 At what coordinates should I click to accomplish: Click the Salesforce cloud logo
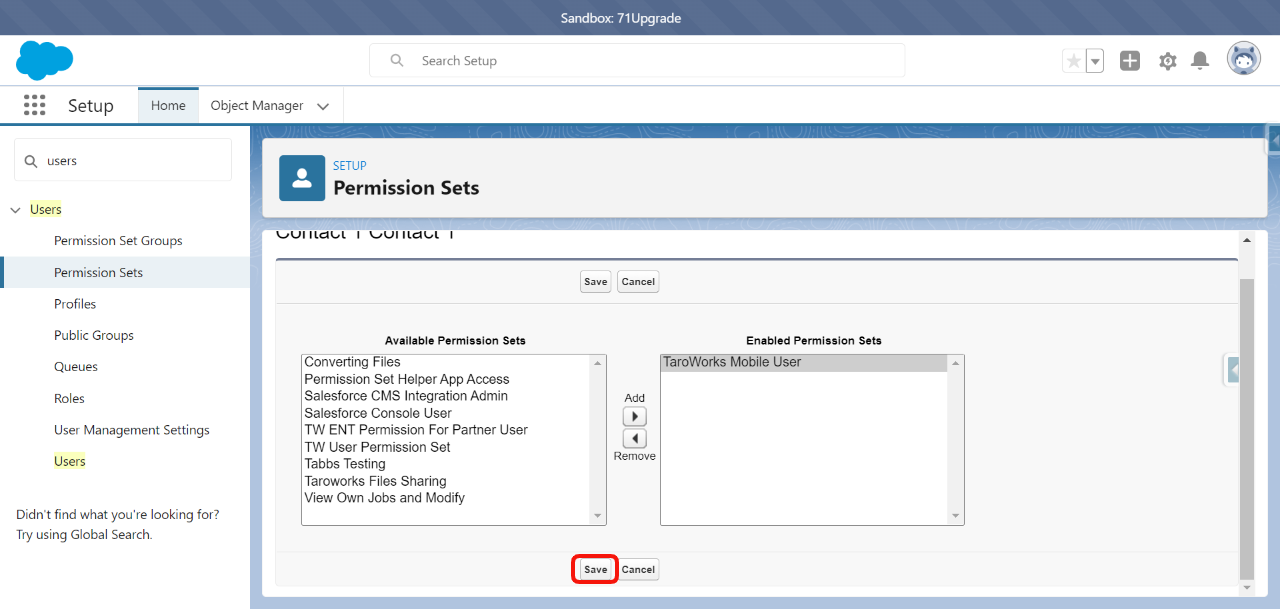coord(45,61)
